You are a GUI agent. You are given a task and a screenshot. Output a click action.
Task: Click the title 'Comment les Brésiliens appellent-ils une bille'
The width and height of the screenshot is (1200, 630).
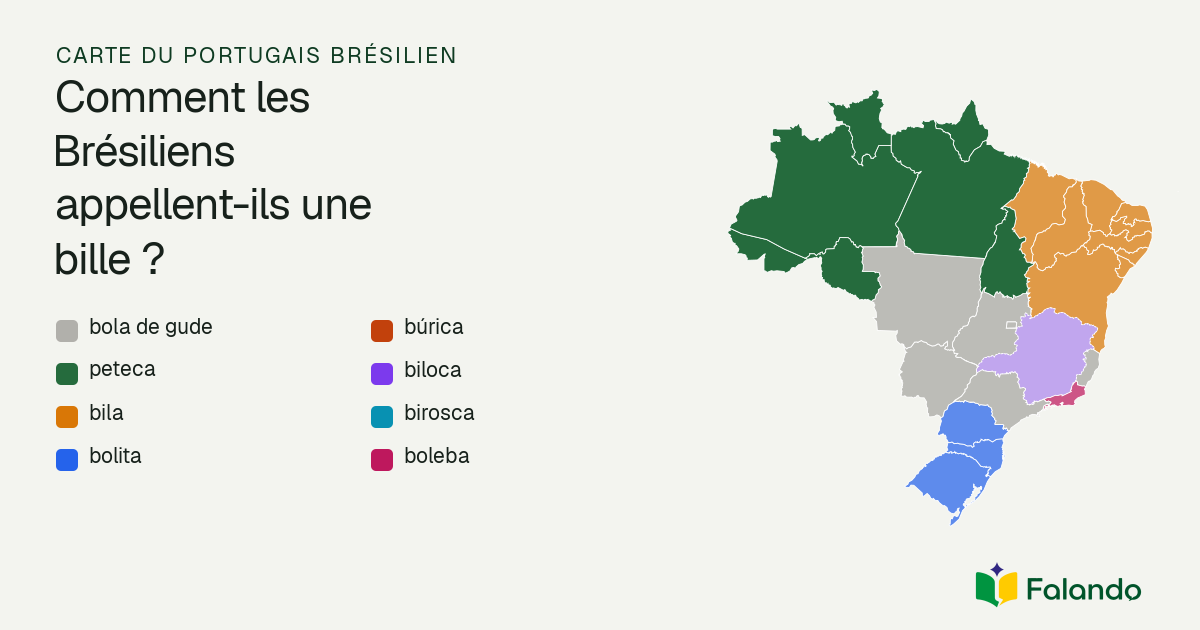click(214, 179)
